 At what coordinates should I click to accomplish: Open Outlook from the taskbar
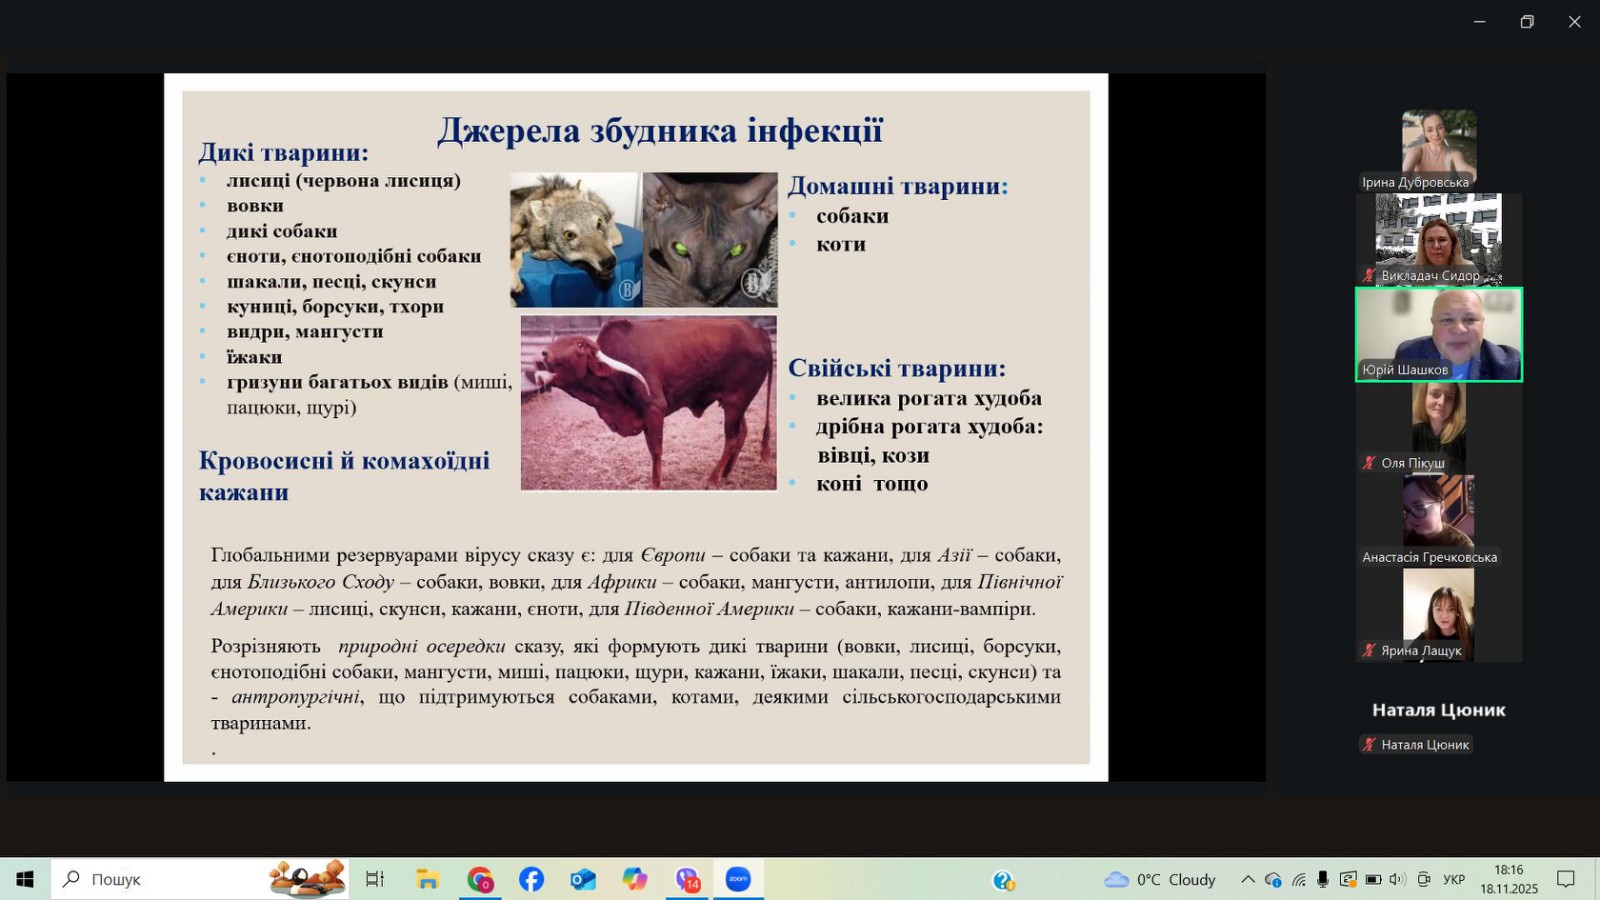[x=583, y=879]
